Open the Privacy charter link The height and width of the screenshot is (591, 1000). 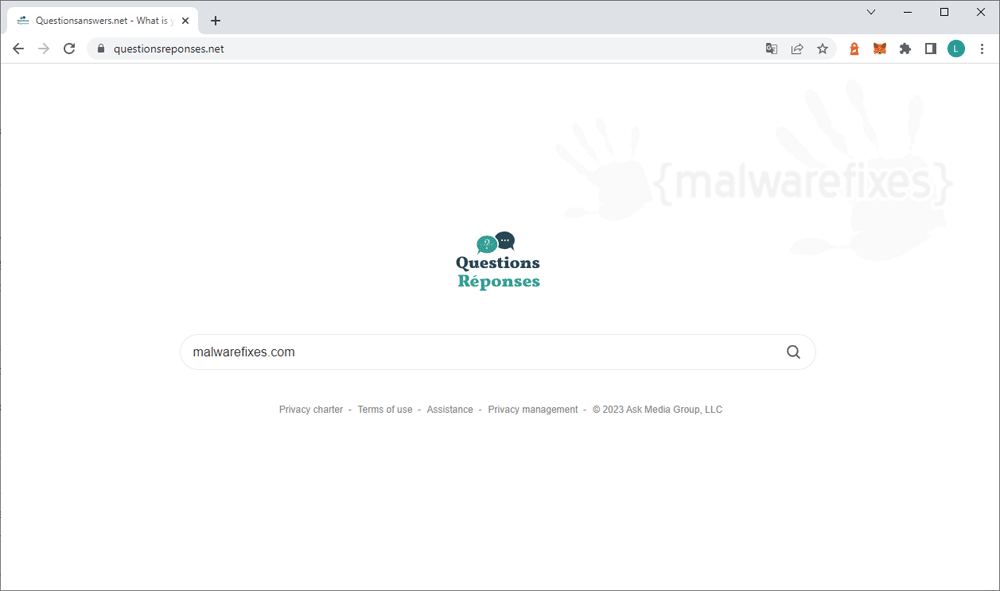311,409
